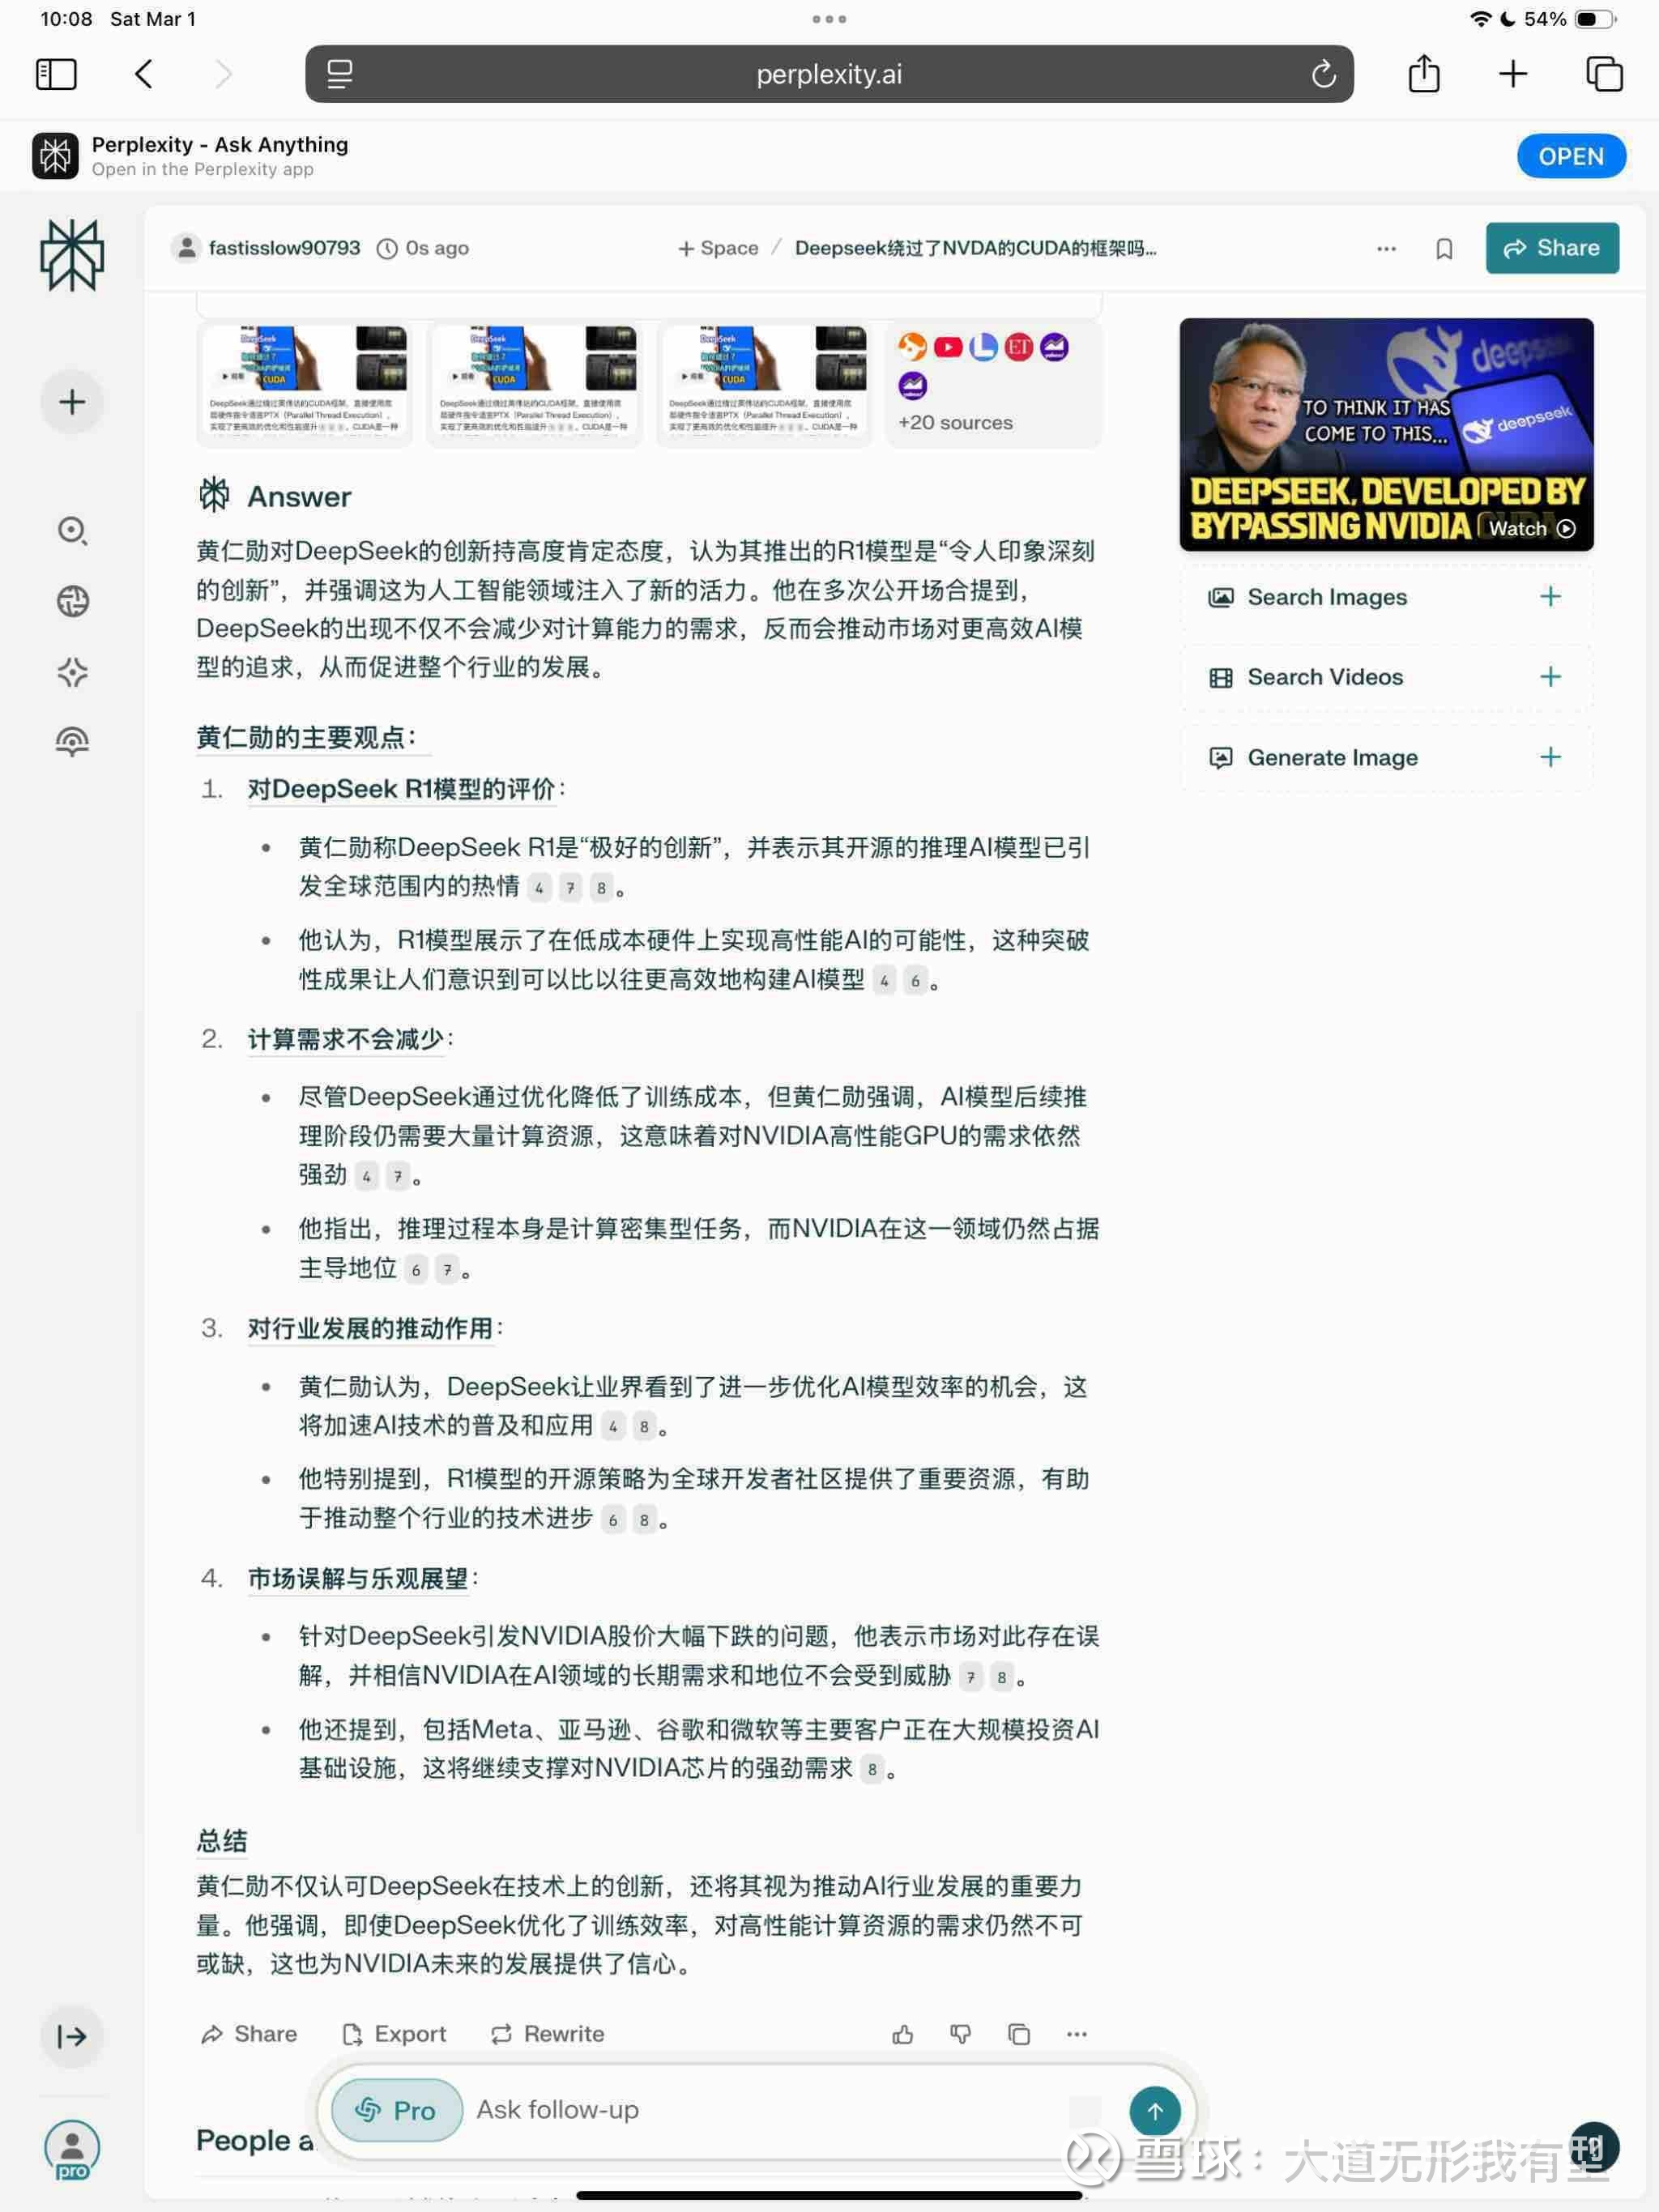
Task: Expand the +20 sources card
Action: pyautogui.click(x=994, y=384)
